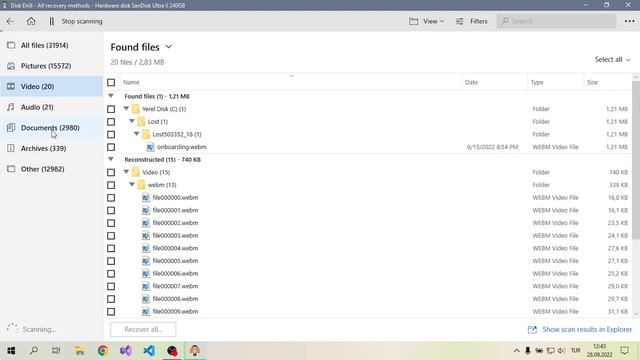The width and height of the screenshot is (640, 360).
Task: Collapse the Lost503352_18 tree node
Action: [137, 134]
